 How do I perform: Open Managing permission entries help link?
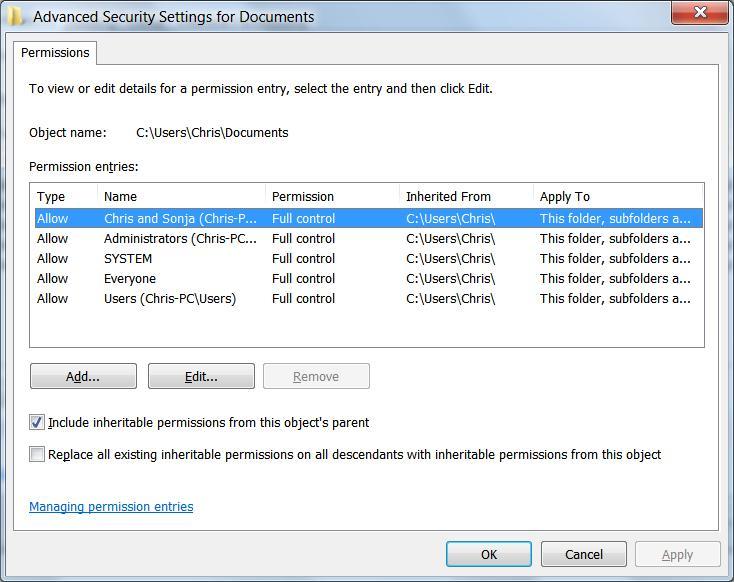point(111,507)
